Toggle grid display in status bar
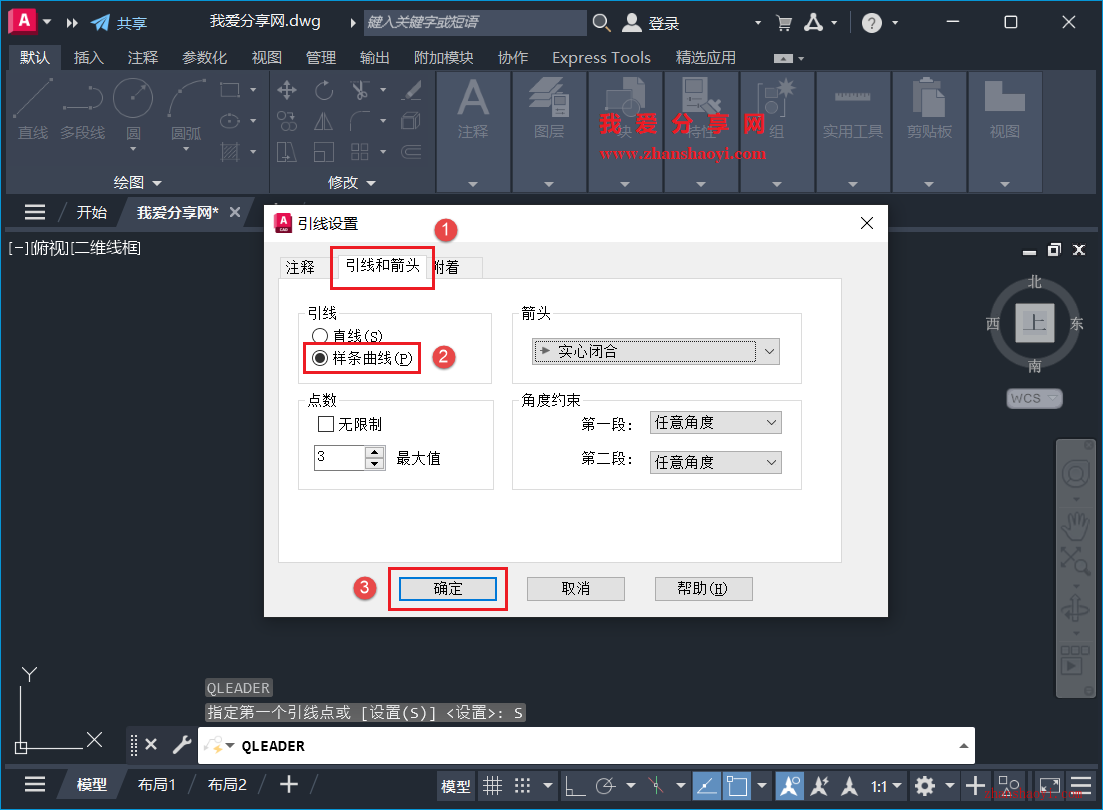1103x810 pixels. (492, 786)
